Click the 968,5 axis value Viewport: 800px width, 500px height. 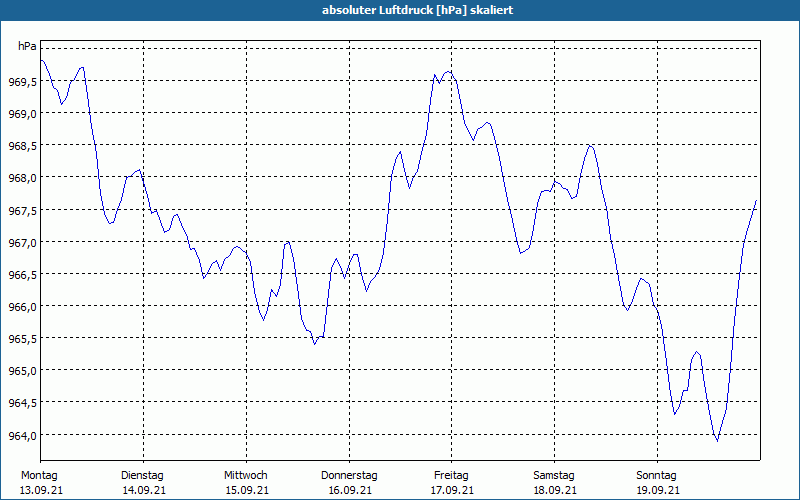pyautogui.click(x=23, y=146)
